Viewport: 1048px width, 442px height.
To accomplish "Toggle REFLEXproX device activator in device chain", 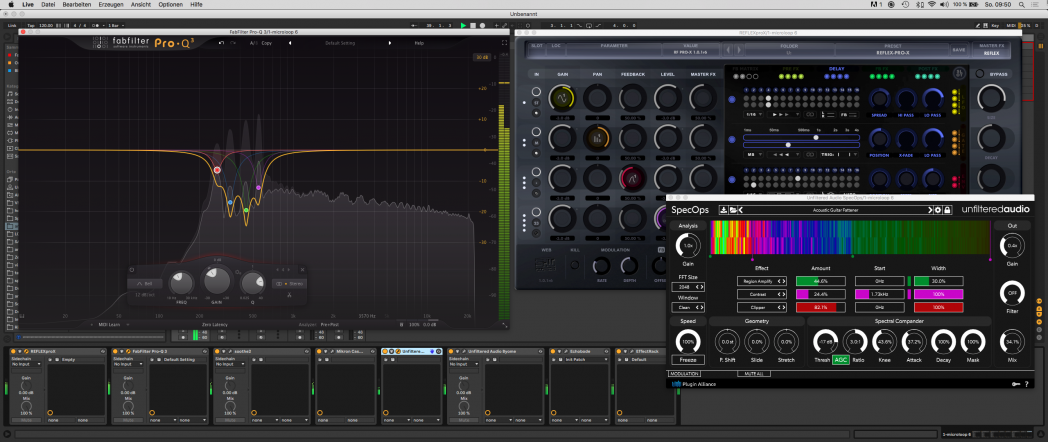I will 15,351.
